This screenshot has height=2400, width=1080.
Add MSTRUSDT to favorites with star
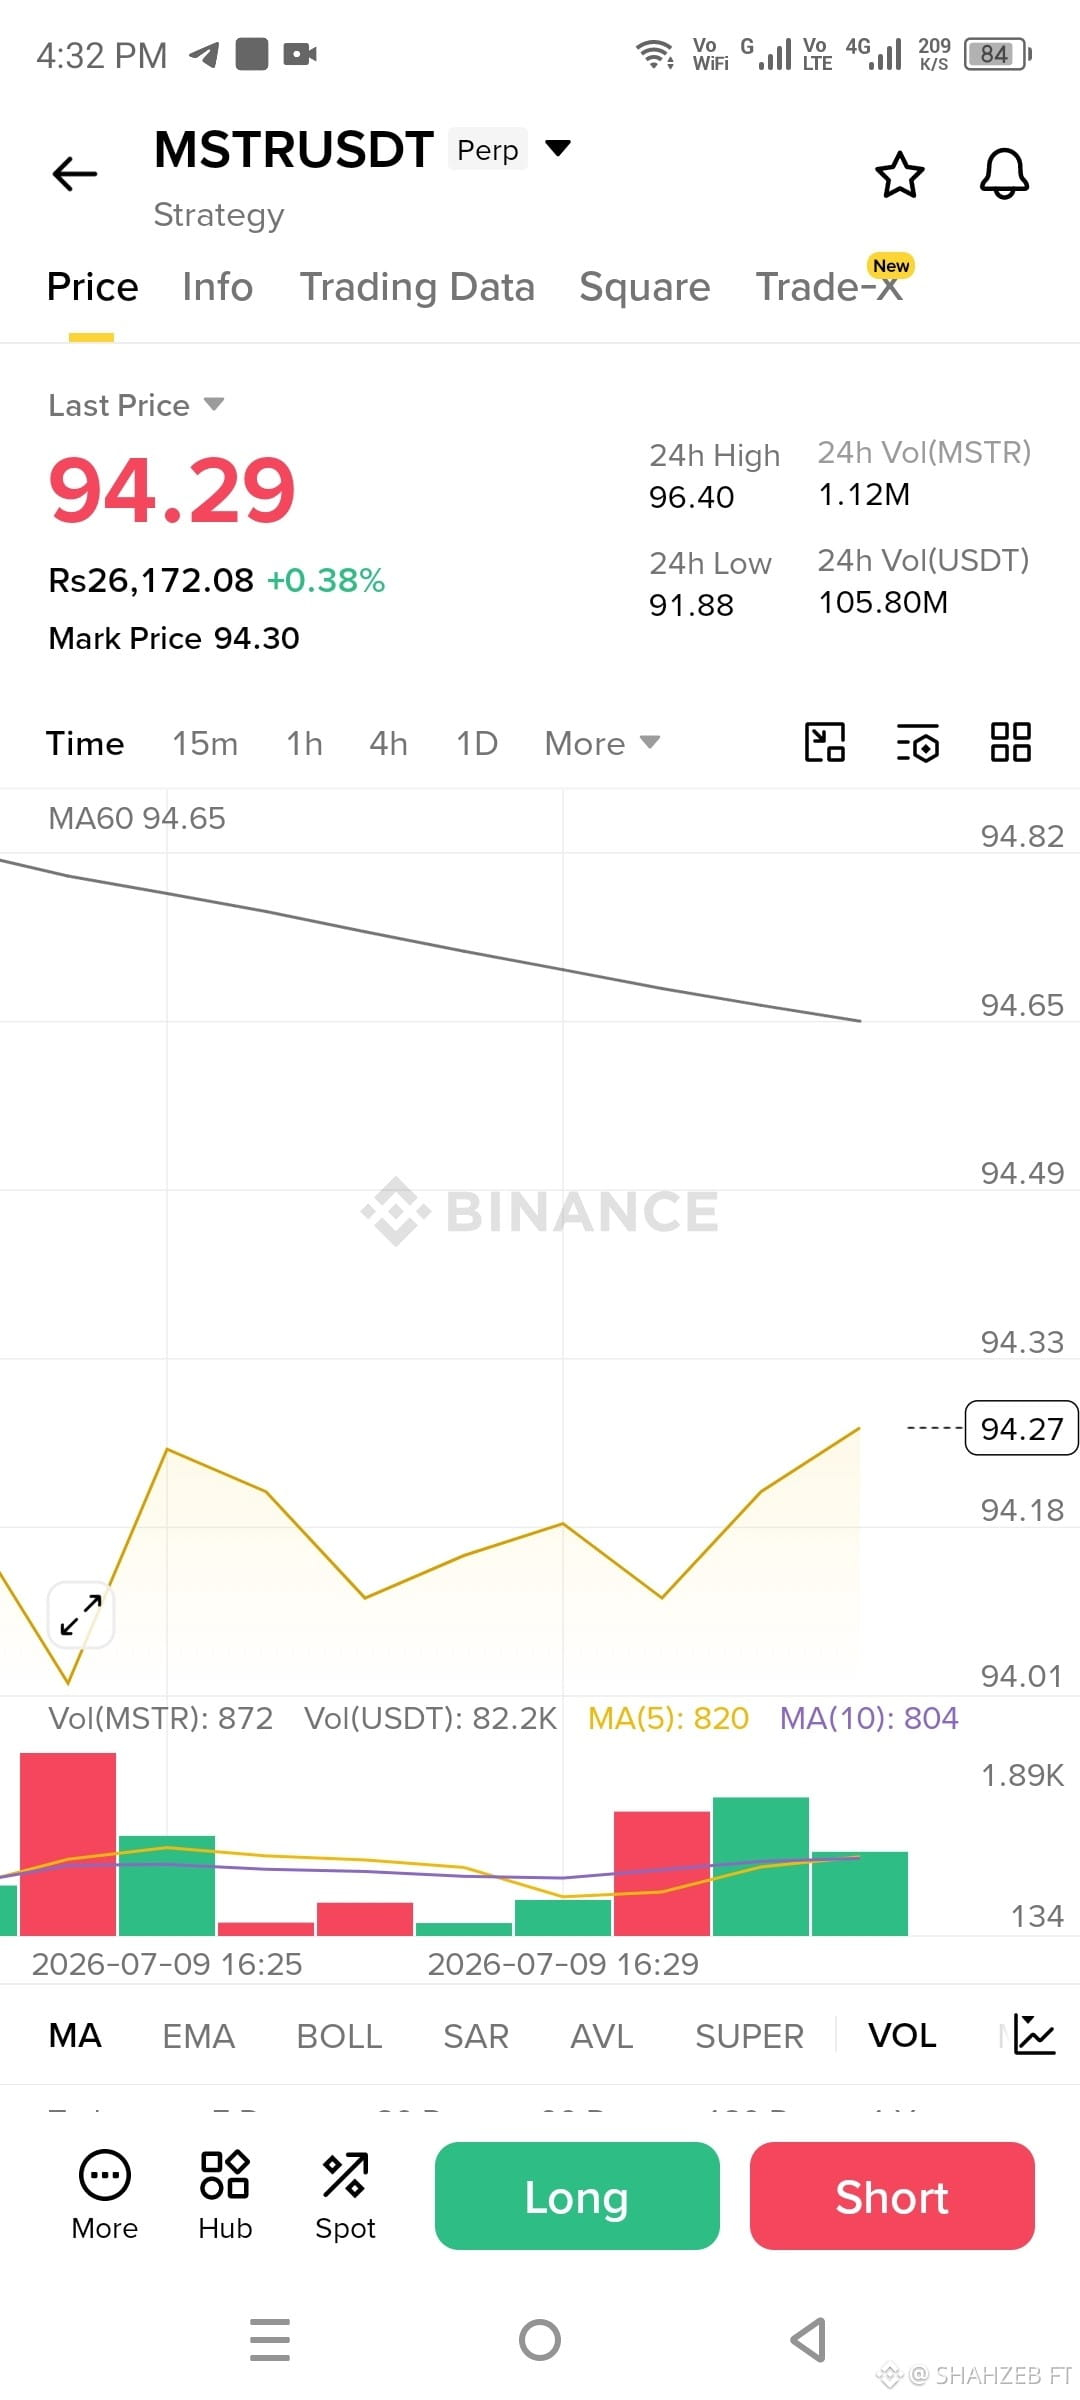click(900, 175)
